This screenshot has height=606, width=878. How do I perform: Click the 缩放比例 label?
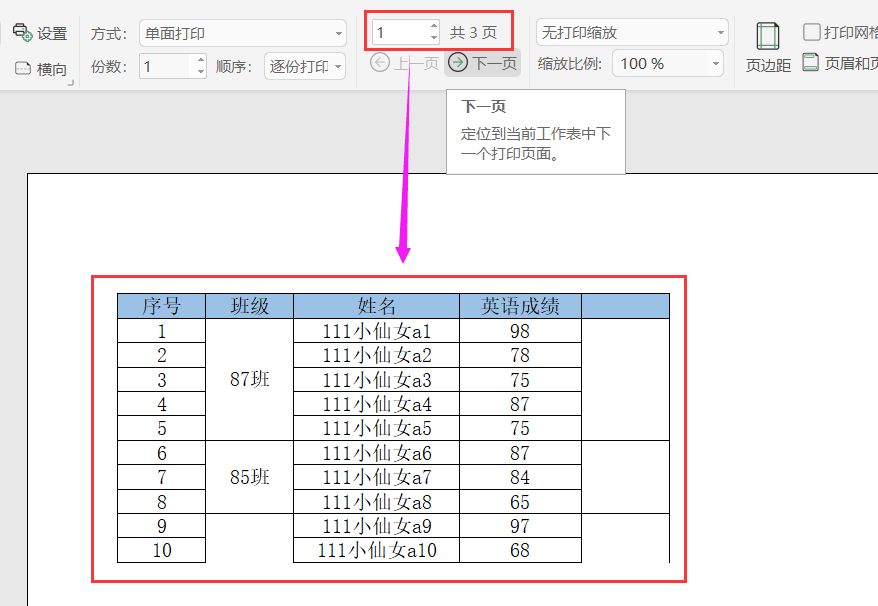click(x=569, y=63)
